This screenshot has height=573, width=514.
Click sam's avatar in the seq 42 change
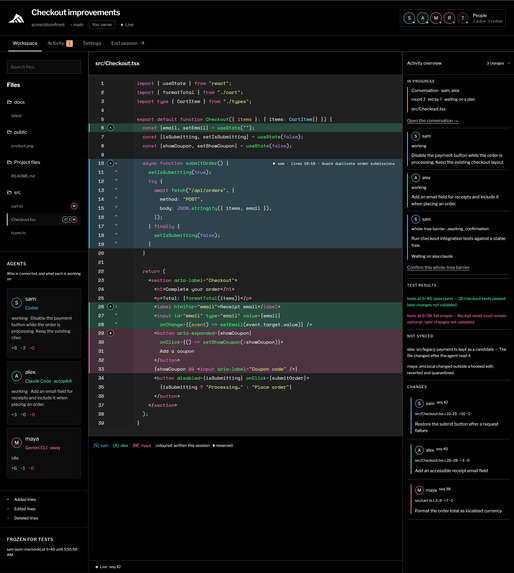coord(419,403)
